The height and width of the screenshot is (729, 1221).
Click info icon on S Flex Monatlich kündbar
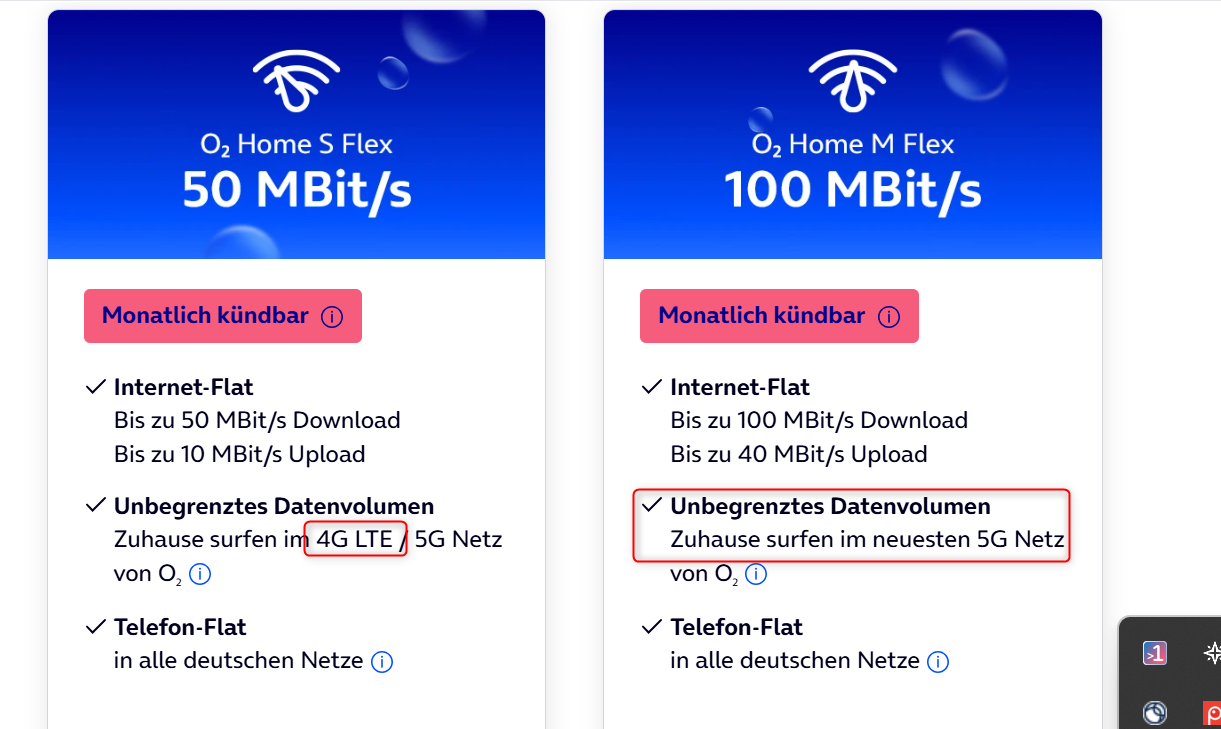pyautogui.click(x=332, y=317)
